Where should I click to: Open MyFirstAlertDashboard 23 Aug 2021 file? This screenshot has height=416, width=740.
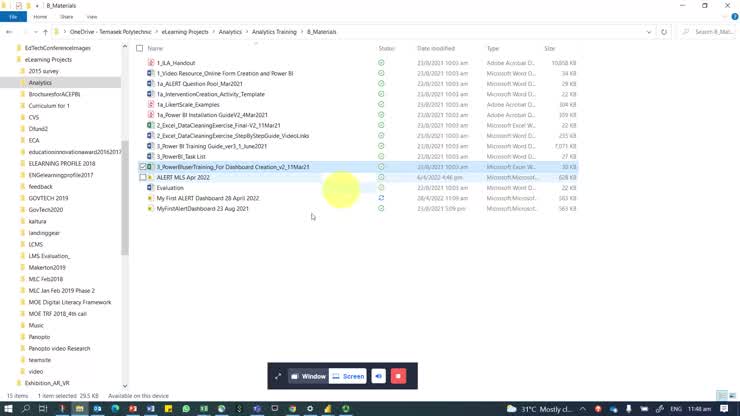coord(202,208)
